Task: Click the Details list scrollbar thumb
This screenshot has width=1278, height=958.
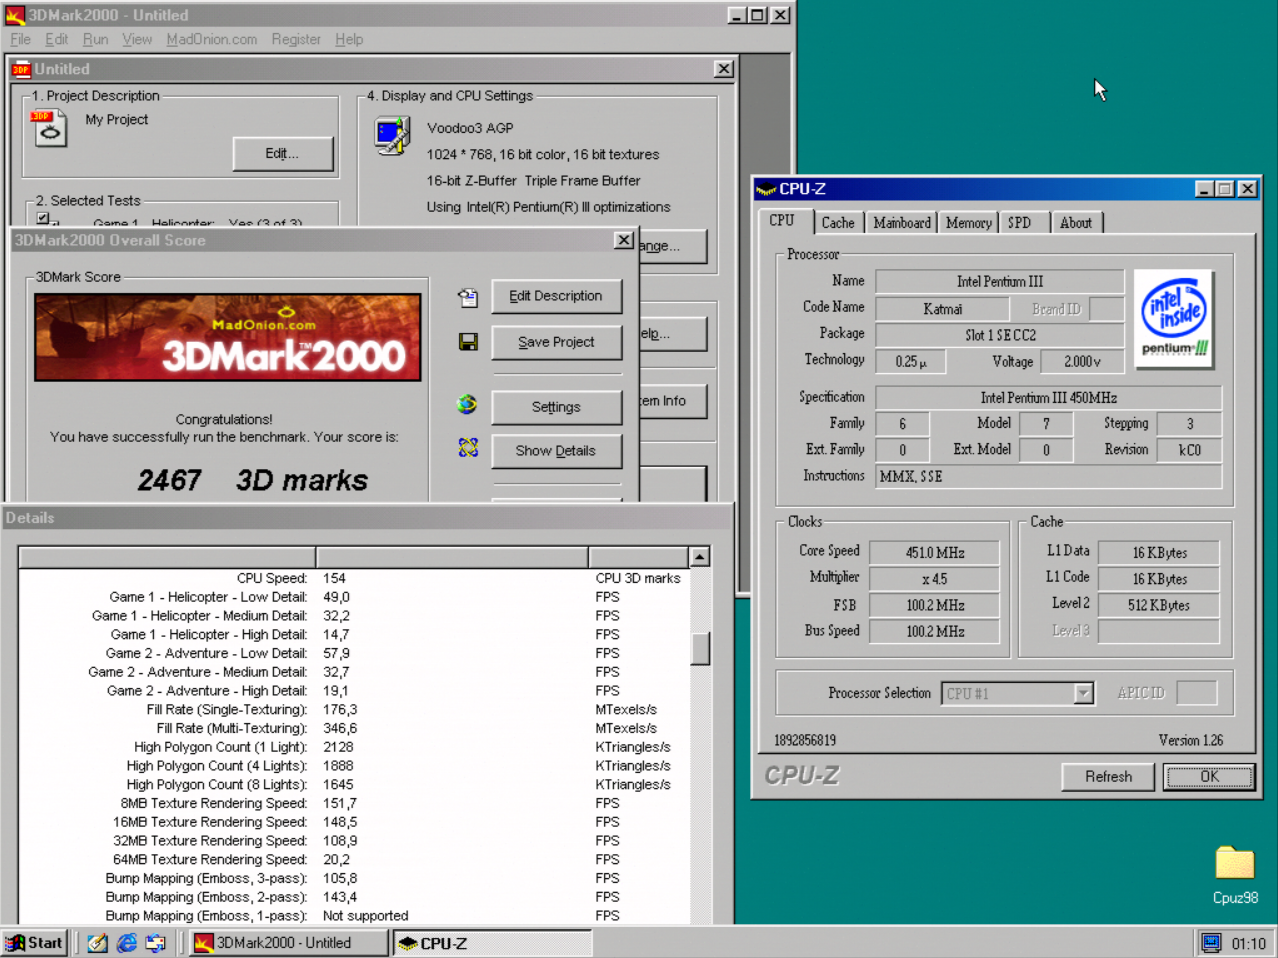Action: [x=700, y=649]
